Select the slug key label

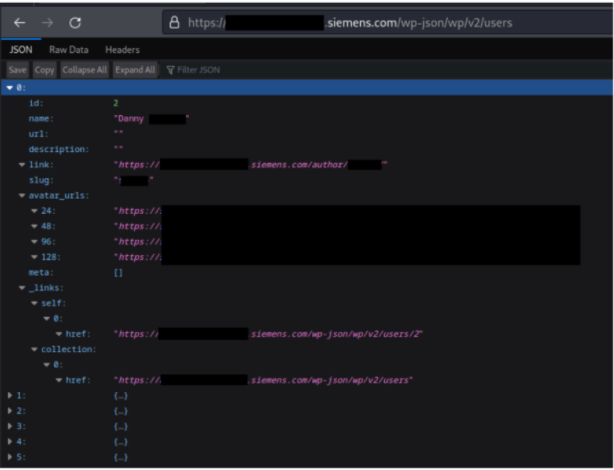41,180
